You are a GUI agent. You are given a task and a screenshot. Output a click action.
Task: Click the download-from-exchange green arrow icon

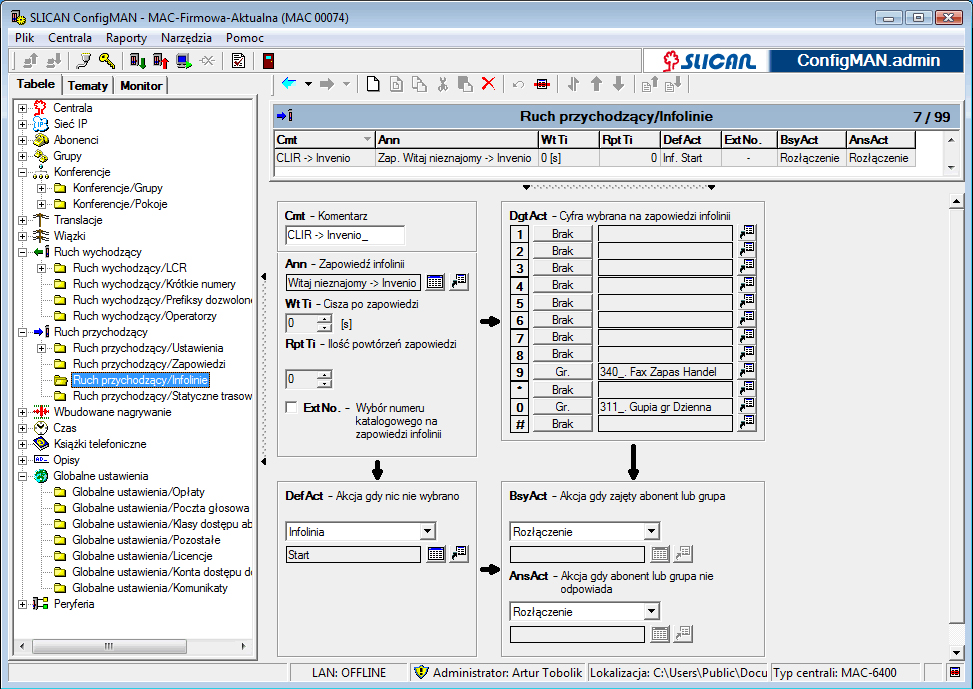click(137, 61)
